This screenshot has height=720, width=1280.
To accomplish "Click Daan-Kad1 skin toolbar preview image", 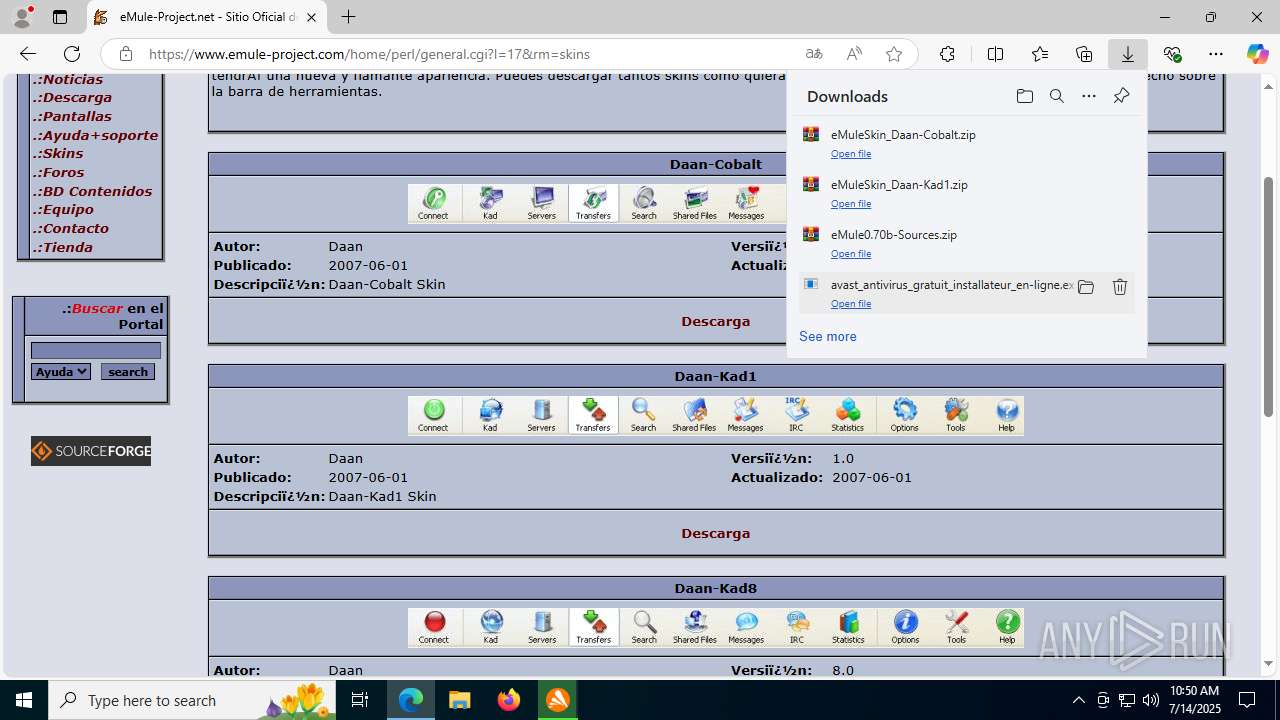I will coord(716,415).
